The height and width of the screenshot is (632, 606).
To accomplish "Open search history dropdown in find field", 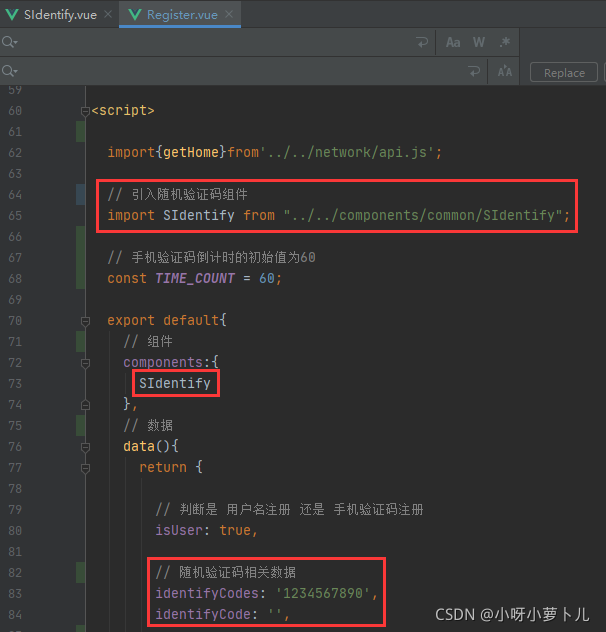I will pos(10,42).
